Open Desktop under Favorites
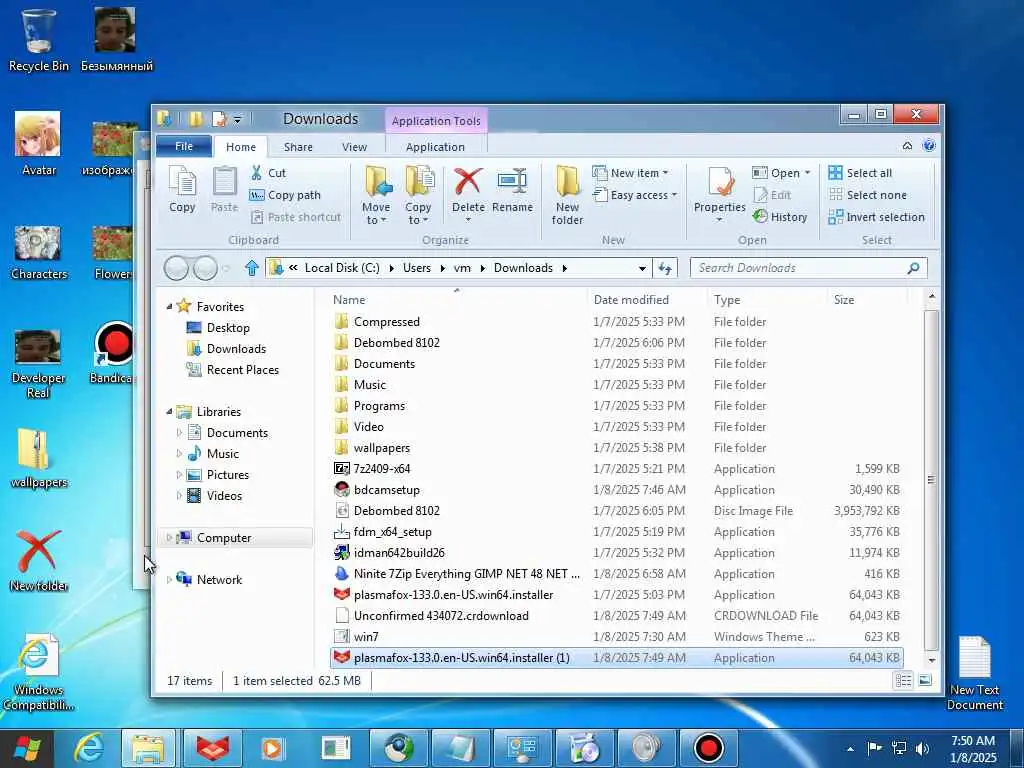Screen dimensions: 1024x768 pos(228,328)
